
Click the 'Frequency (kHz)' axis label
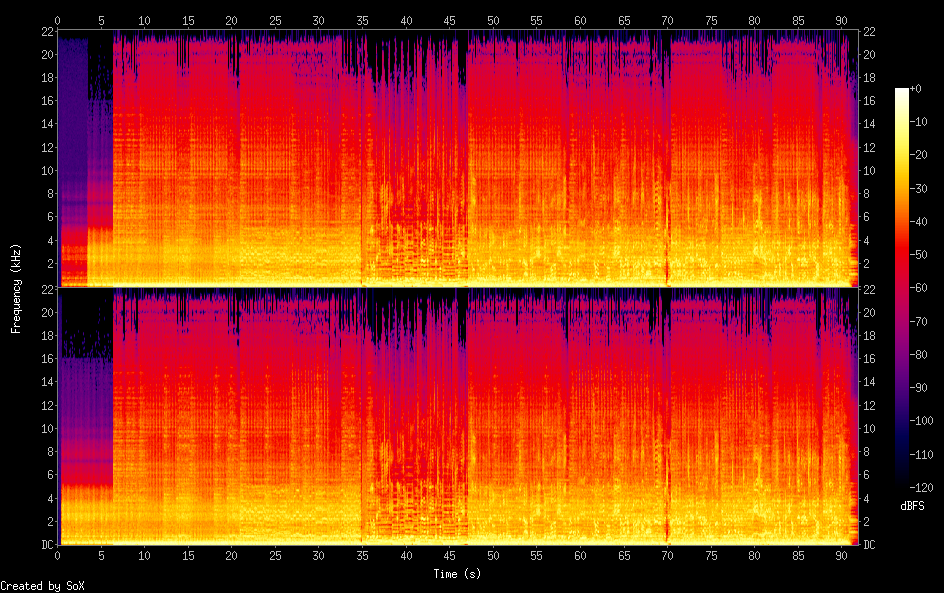tap(16, 288)
